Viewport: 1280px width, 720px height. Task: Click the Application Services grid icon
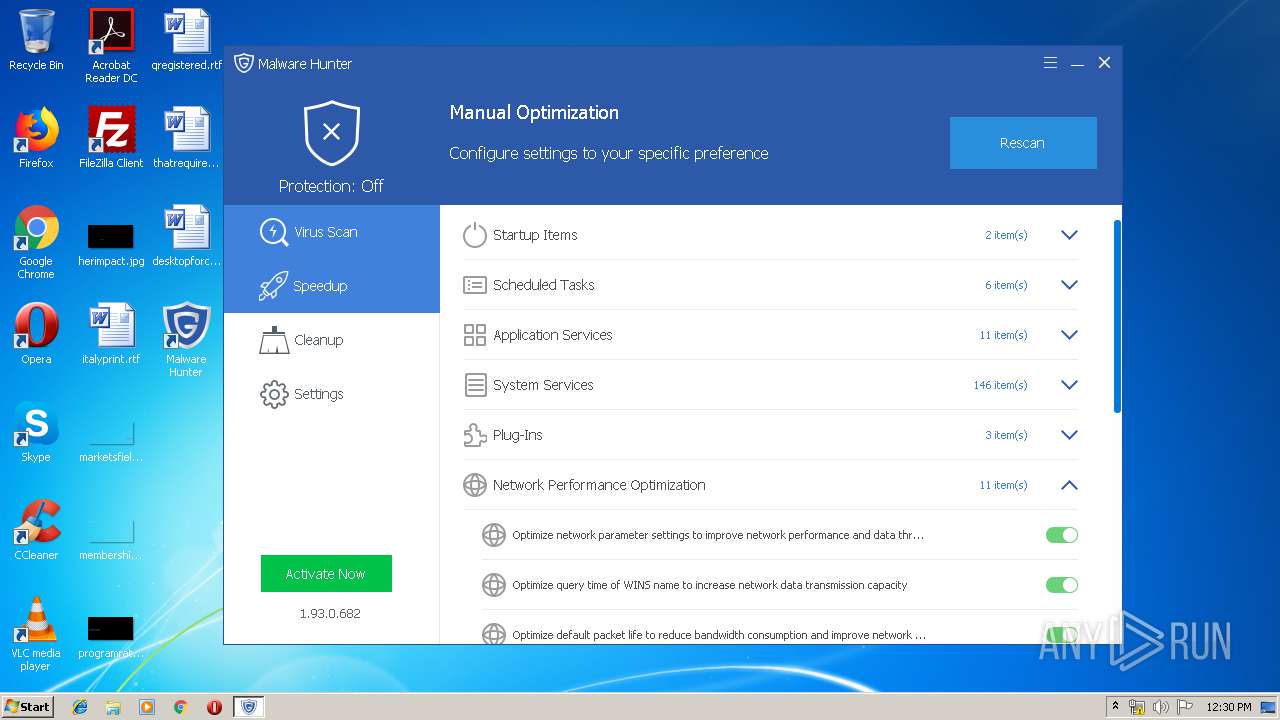pos(474,335)
